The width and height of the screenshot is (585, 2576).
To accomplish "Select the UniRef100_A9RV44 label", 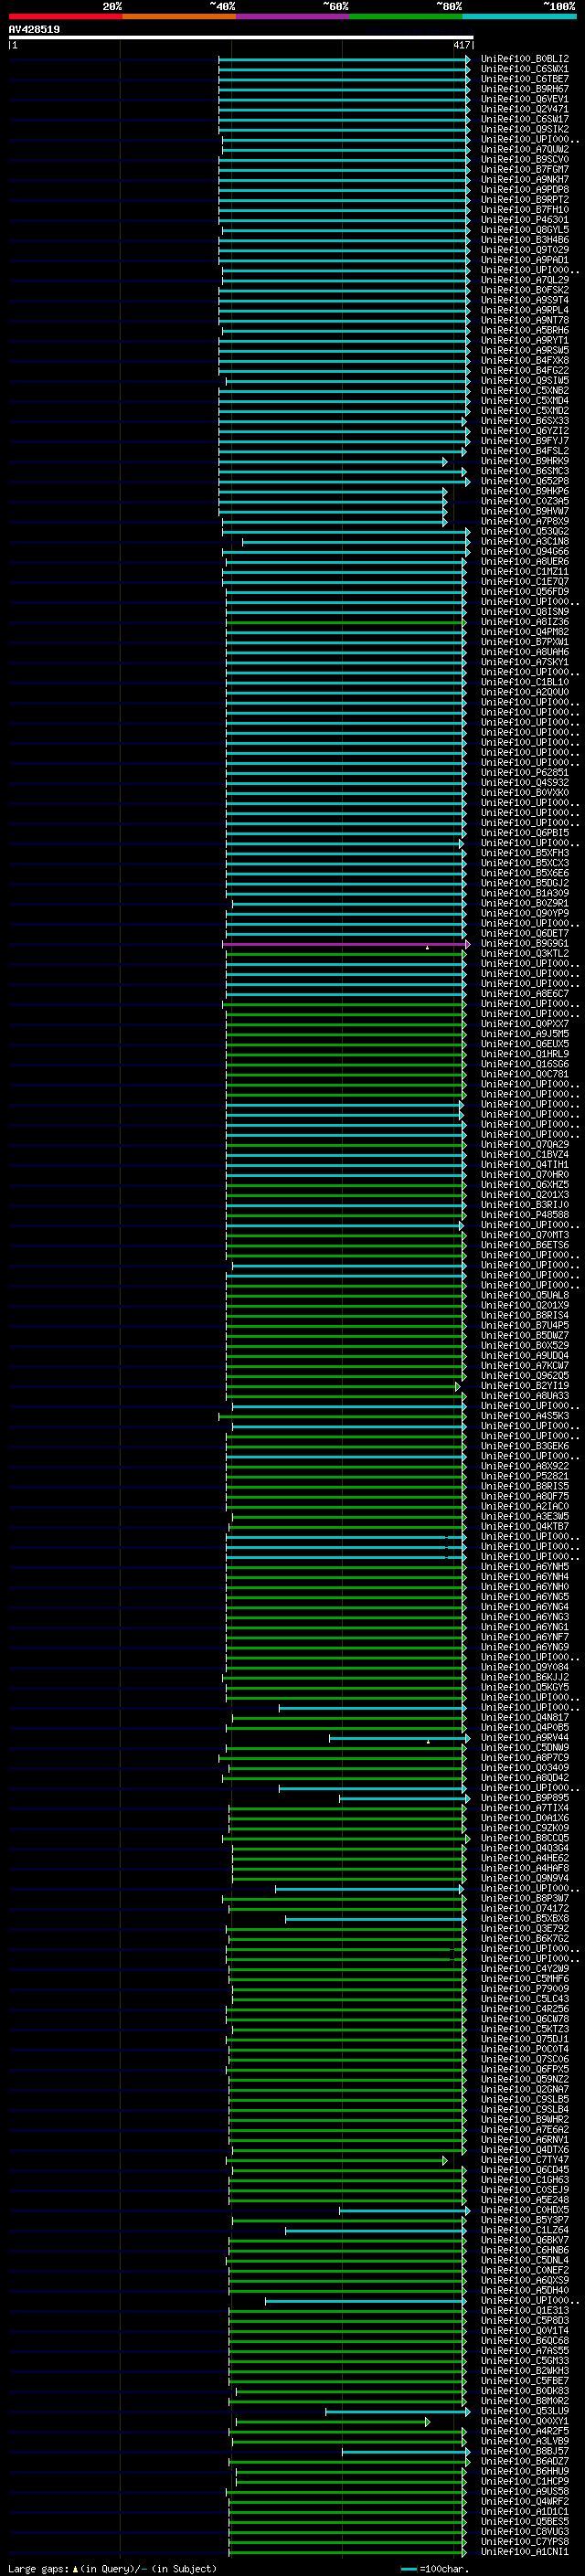I will (525, 1738).
